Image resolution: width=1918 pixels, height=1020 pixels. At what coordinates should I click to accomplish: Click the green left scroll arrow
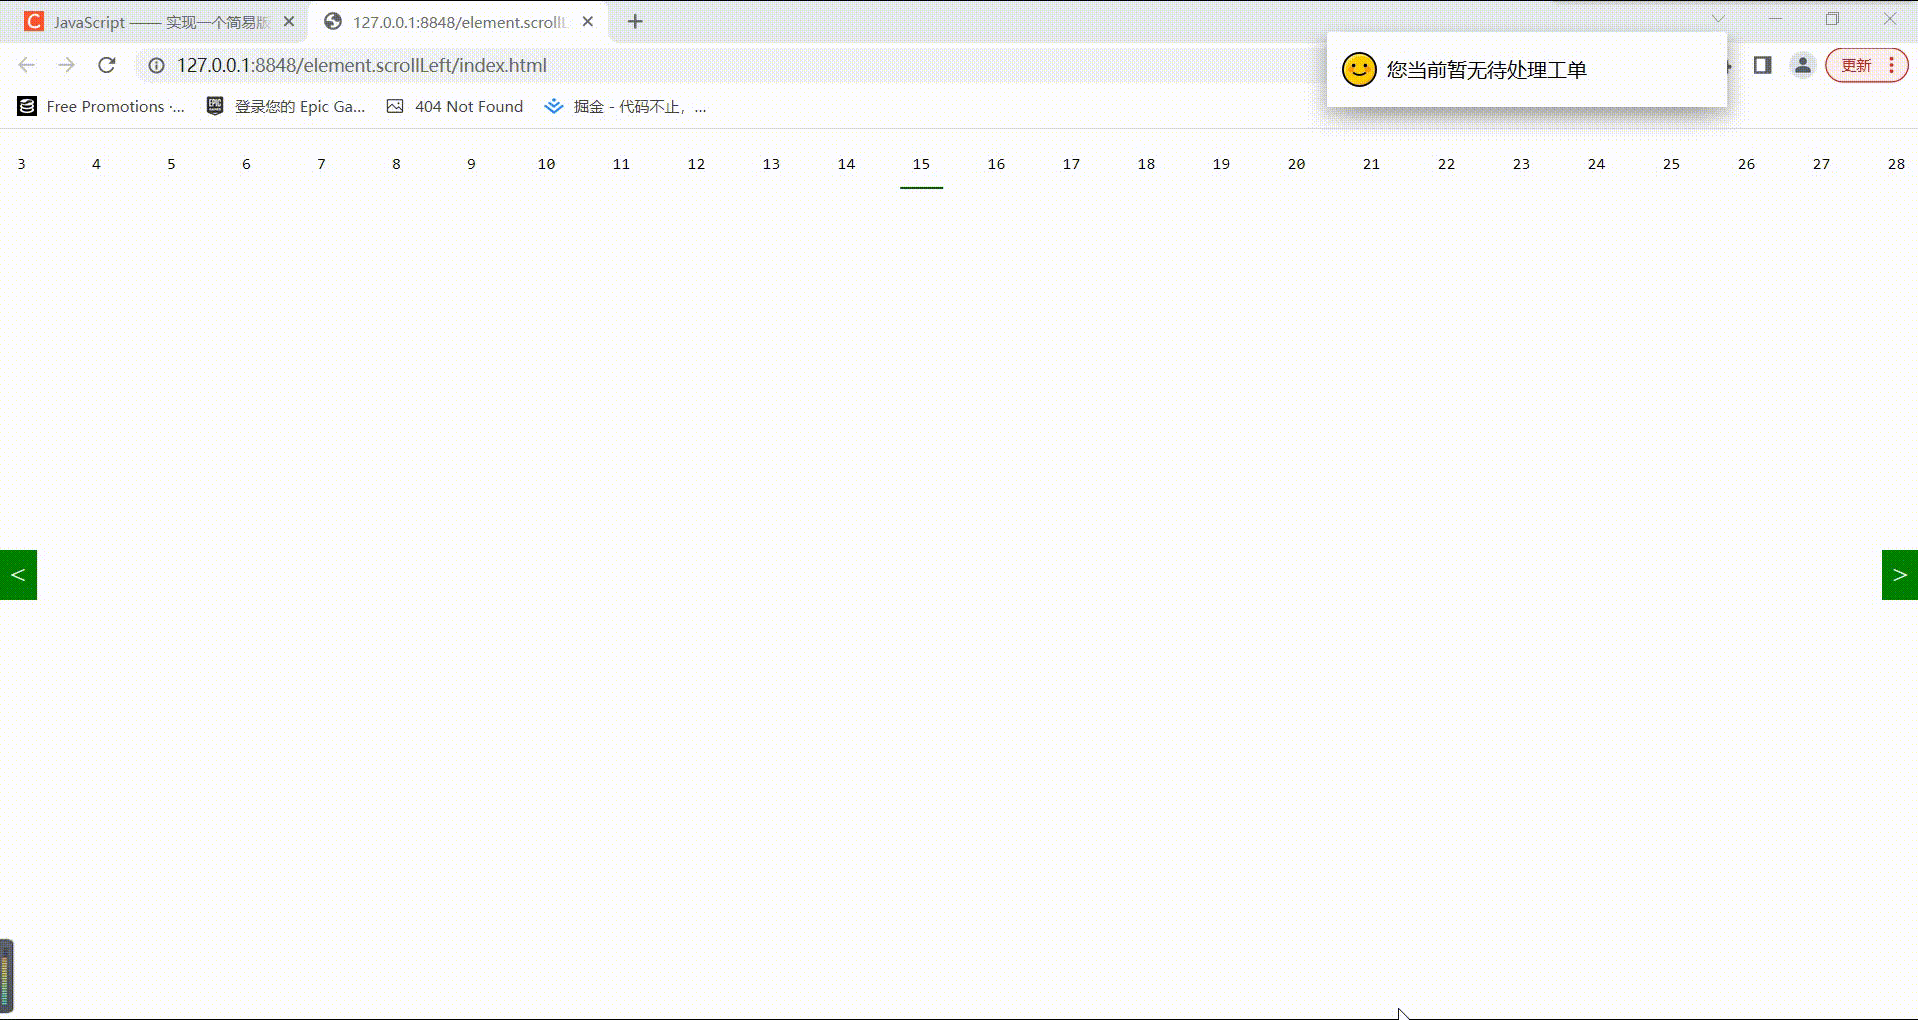[18, 575]
